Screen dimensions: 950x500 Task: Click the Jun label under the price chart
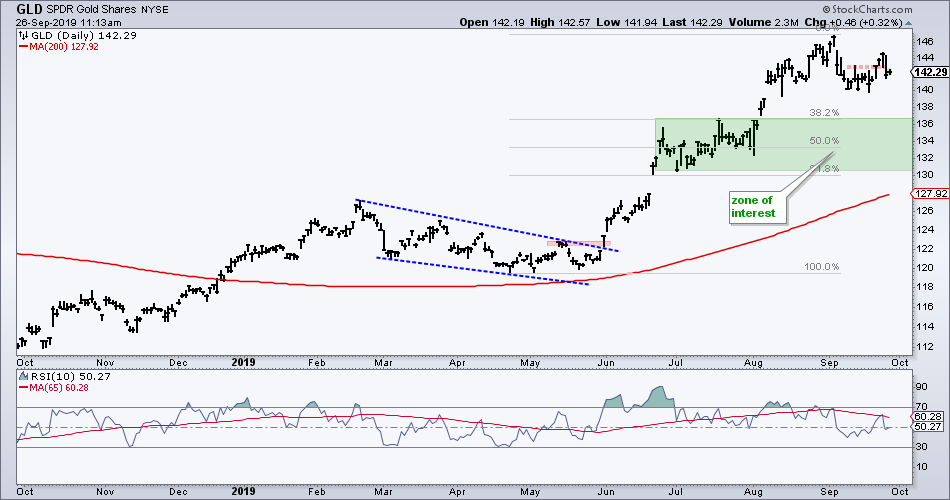(x=606, y=362)
